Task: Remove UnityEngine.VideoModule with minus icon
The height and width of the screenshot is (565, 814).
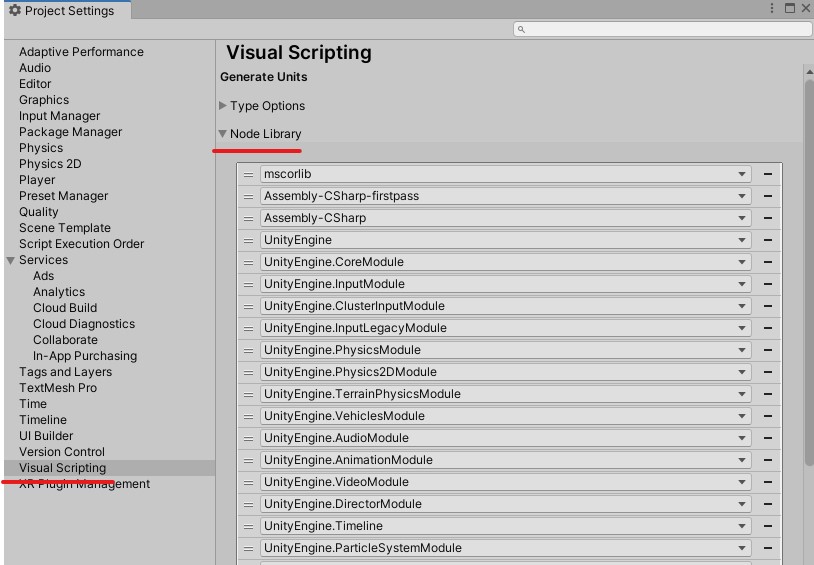Action: (767, 482)
